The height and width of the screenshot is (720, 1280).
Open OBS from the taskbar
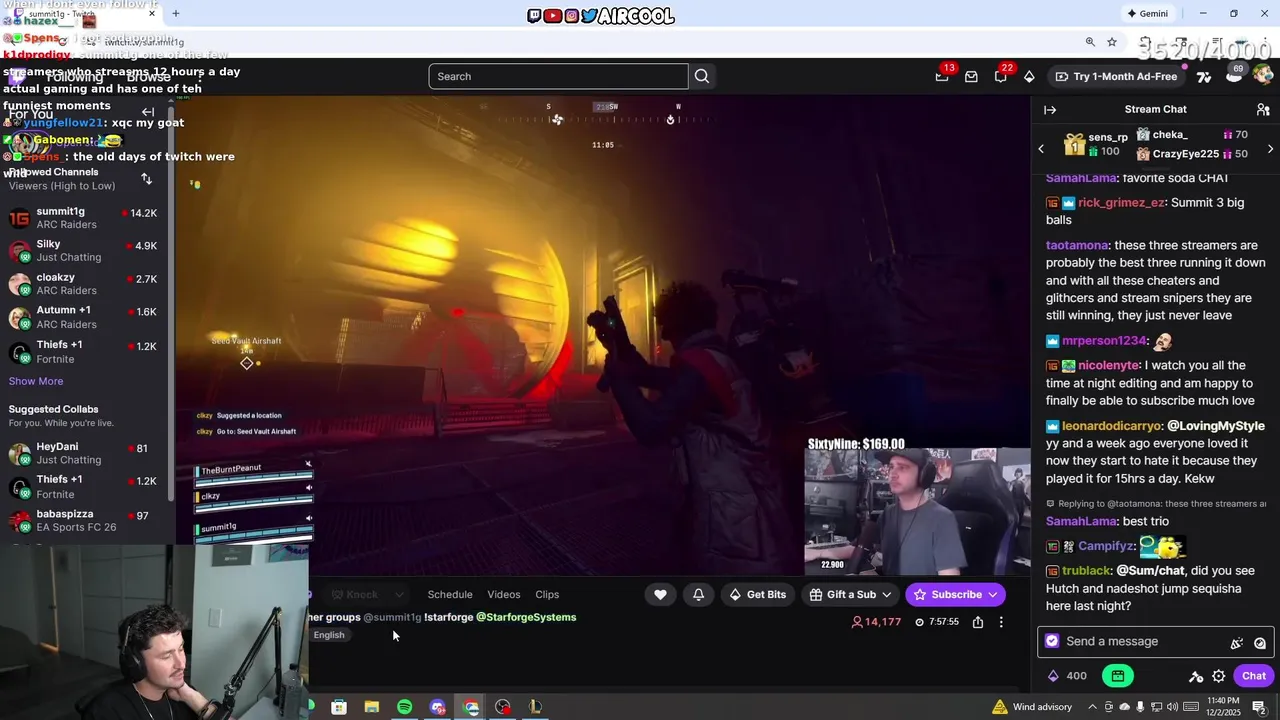pyautogui.click(x=502, y=707)
